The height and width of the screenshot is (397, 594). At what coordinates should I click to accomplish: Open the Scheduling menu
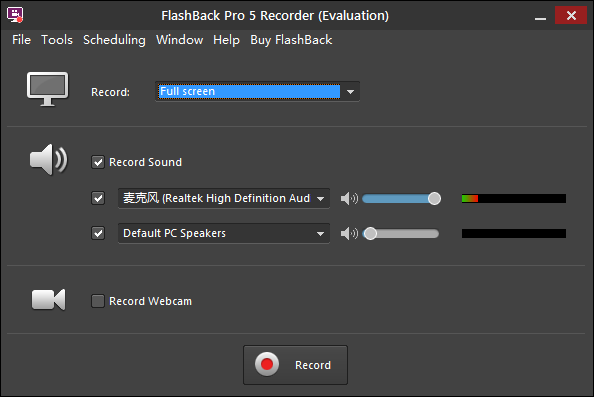[x=114, y=40]
